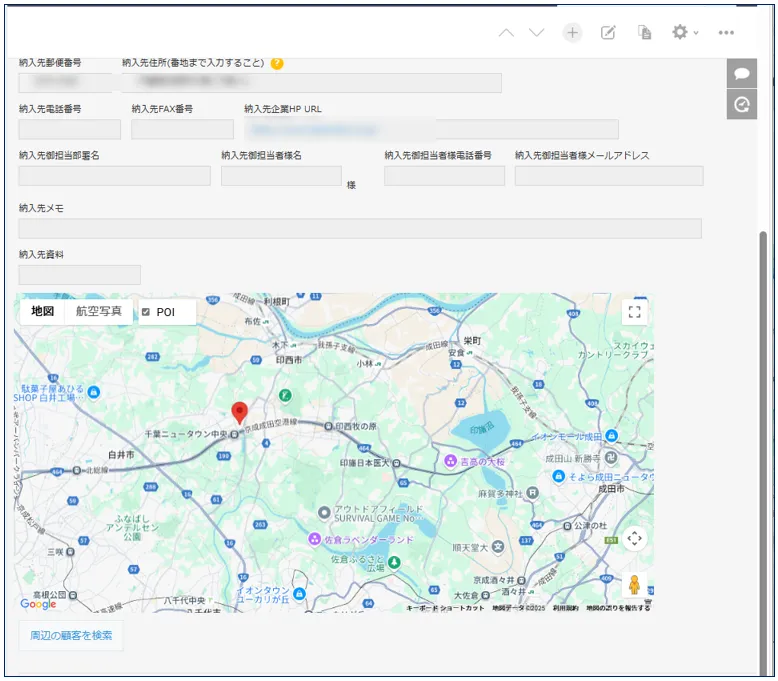Click the 成田市 city label
The image size is (778, 681).
tap(611, 489)
